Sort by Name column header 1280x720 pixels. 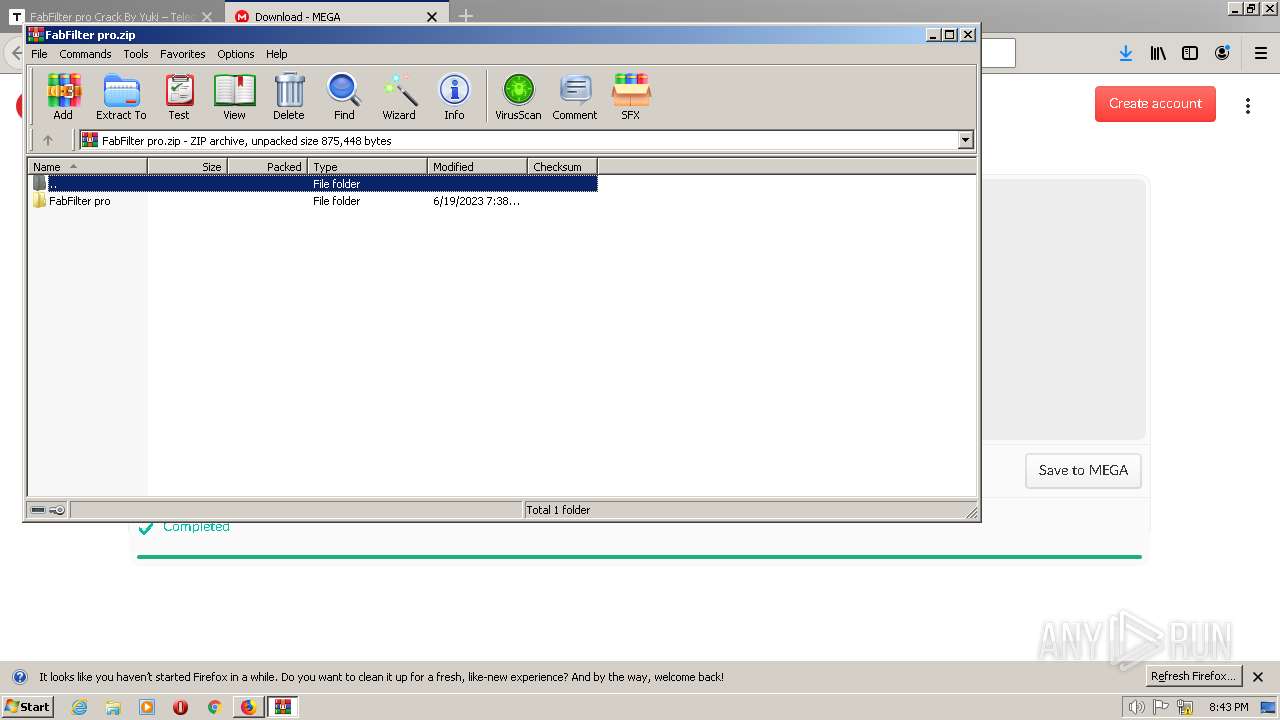tap(87, 167)
